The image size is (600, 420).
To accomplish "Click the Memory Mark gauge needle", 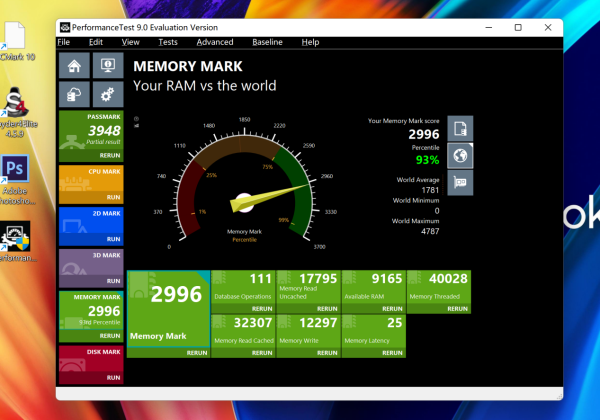I will coord(269,197).
